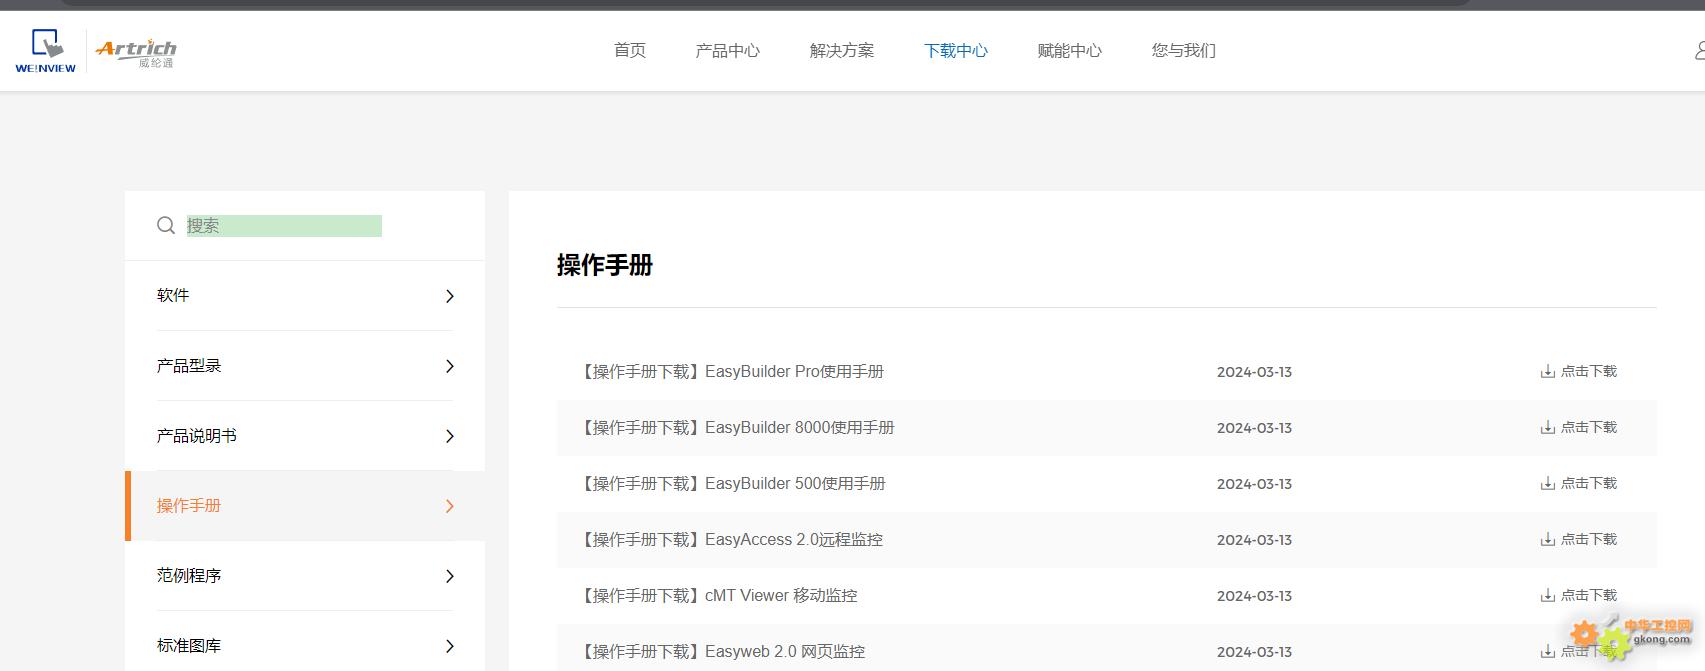1705x671 pixels.
Task: Click the user account icon at top right
Action: (1699, 50)
